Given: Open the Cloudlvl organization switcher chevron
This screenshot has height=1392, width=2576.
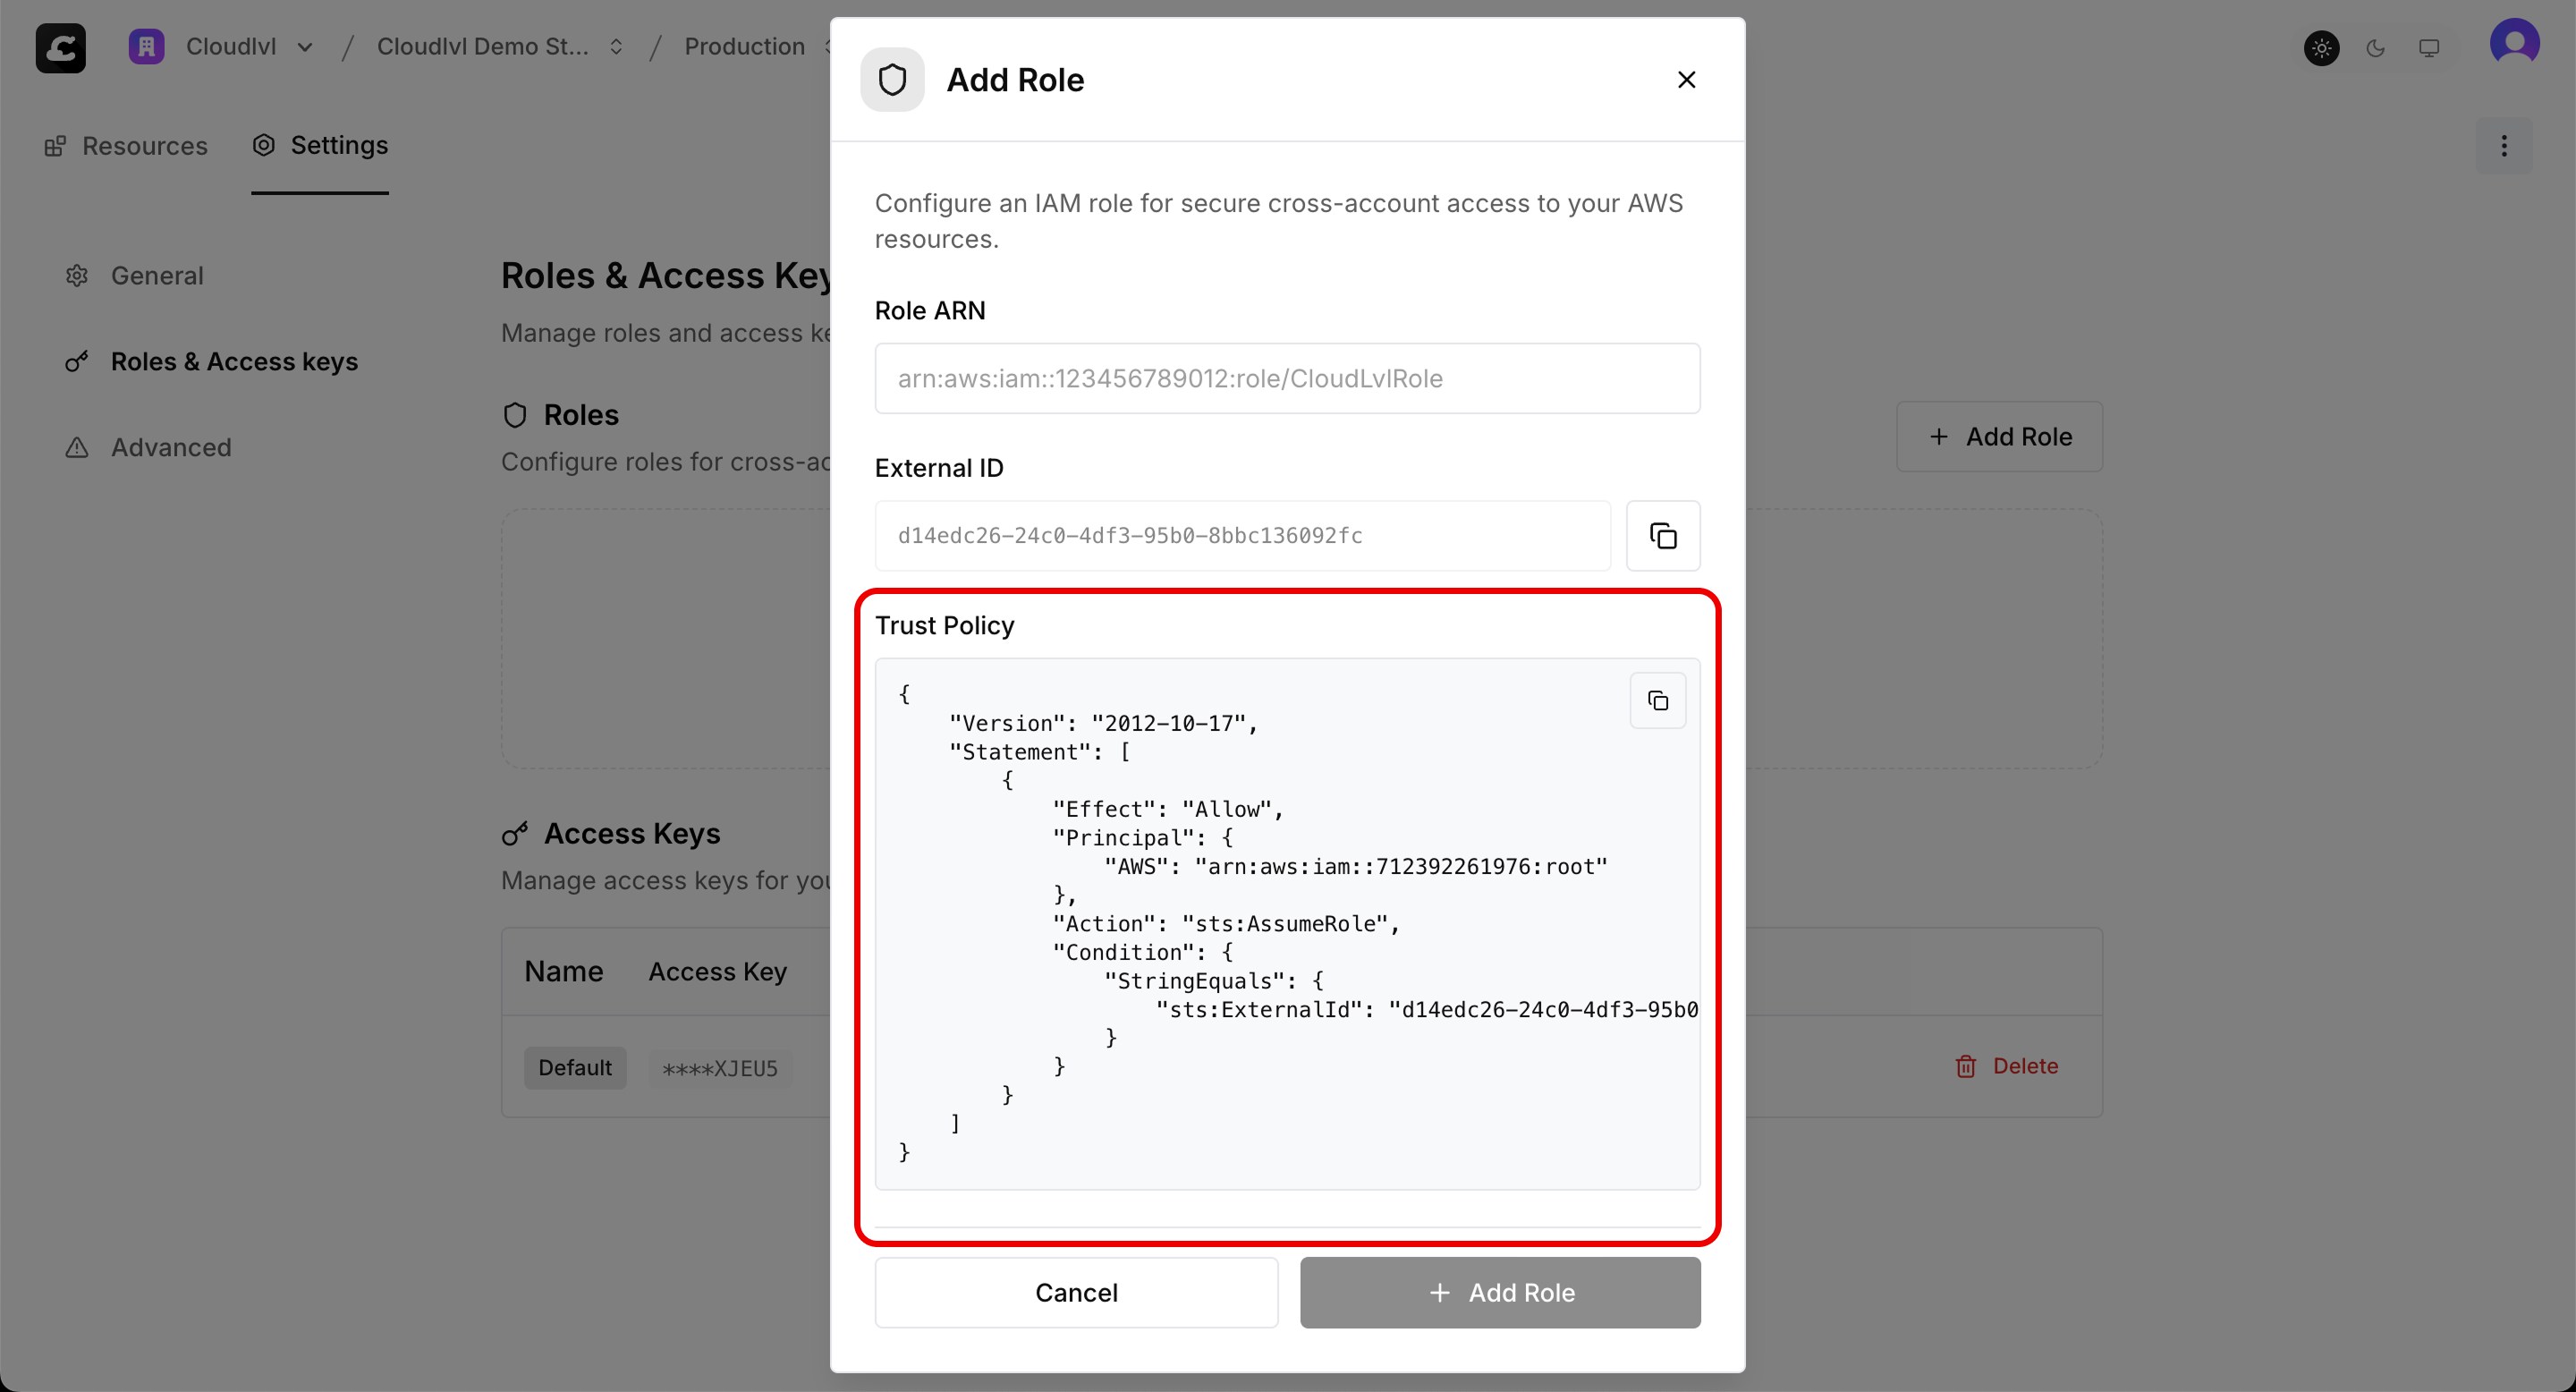Looking at the screenshot, I should [x=306, y=46].
